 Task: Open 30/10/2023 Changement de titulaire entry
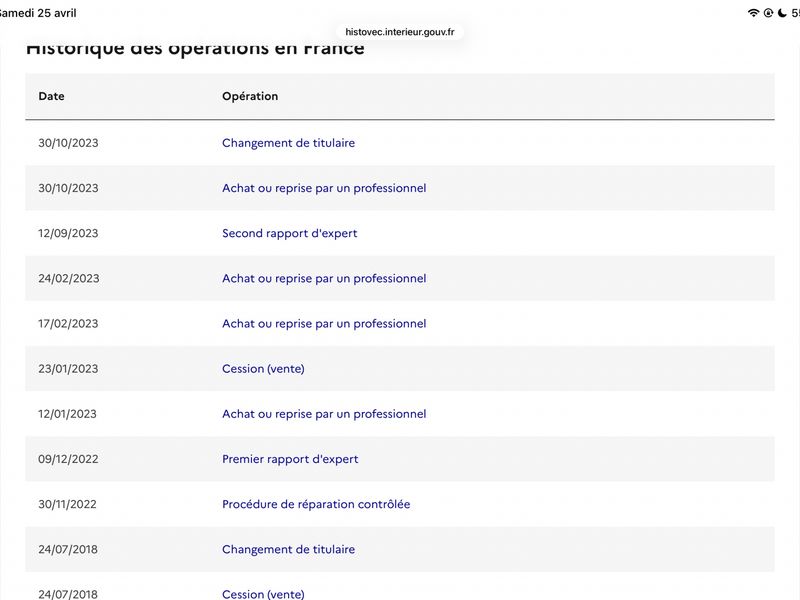coord(288,143)
